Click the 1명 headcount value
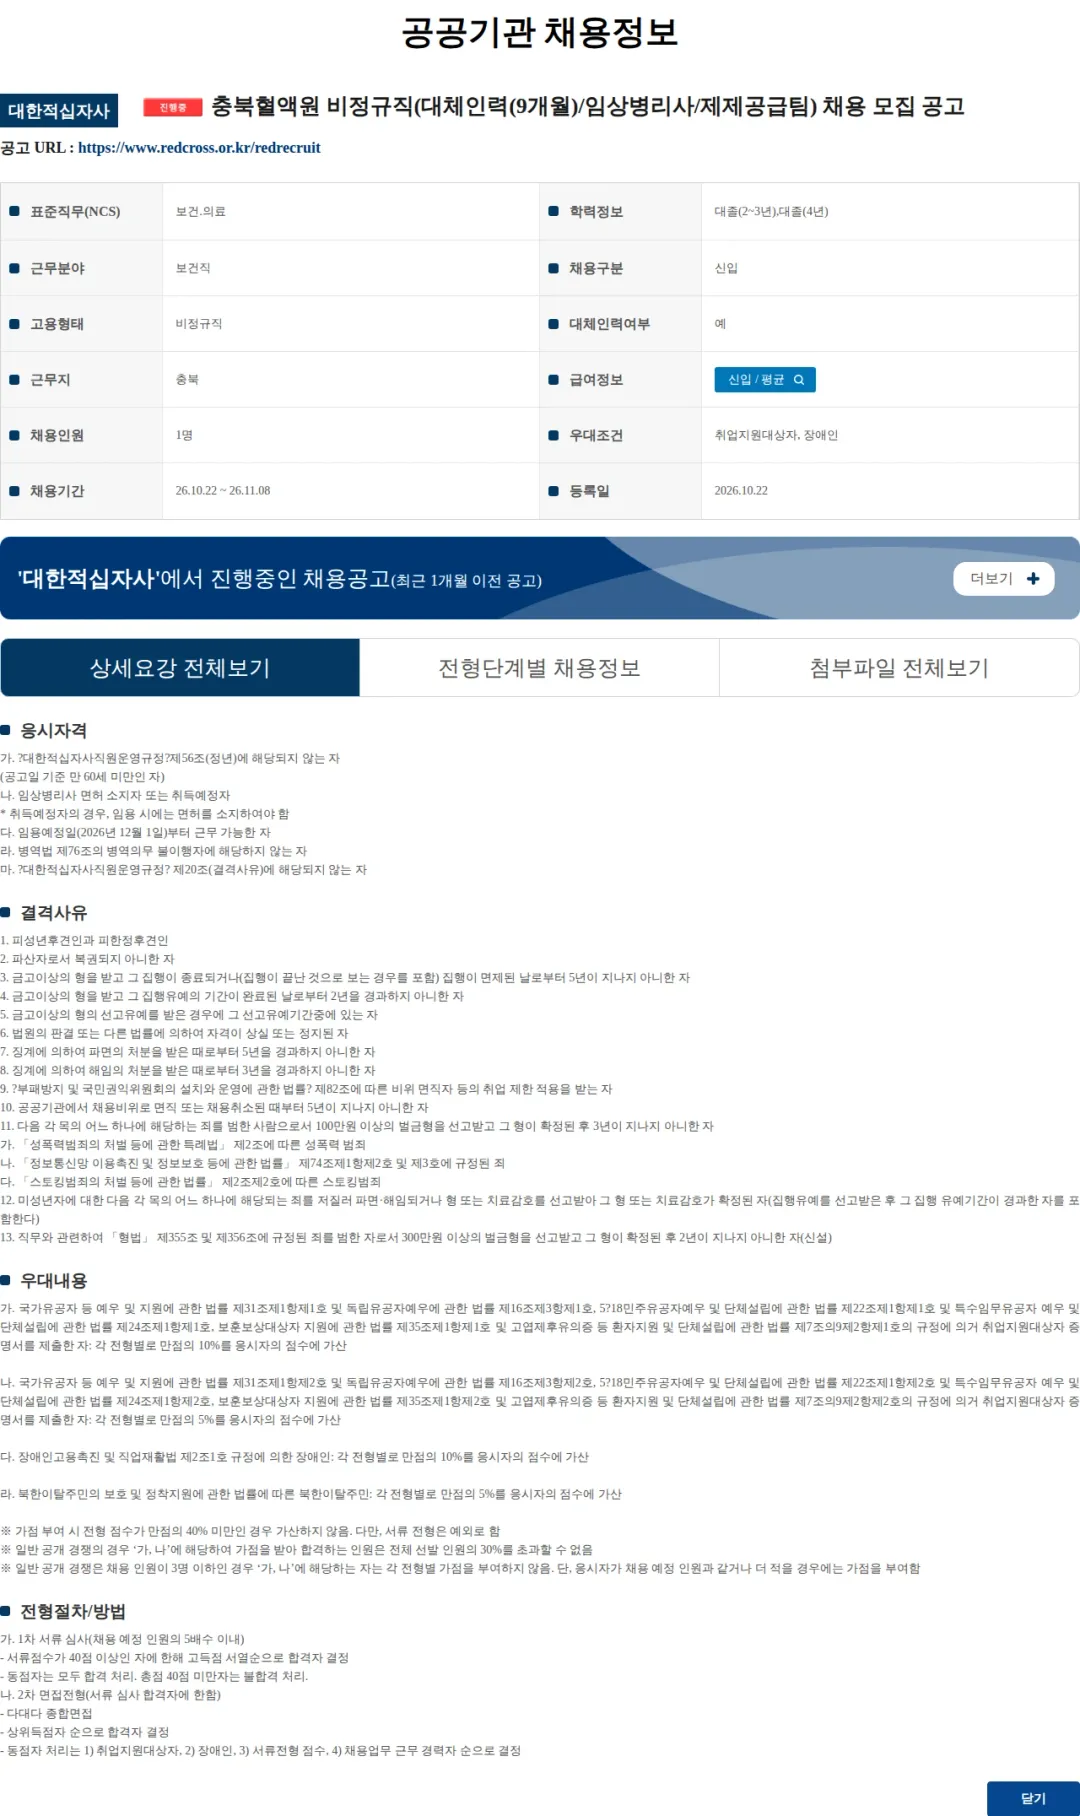This screenshot has height=1816, width=1080. (x=184, y=436)
